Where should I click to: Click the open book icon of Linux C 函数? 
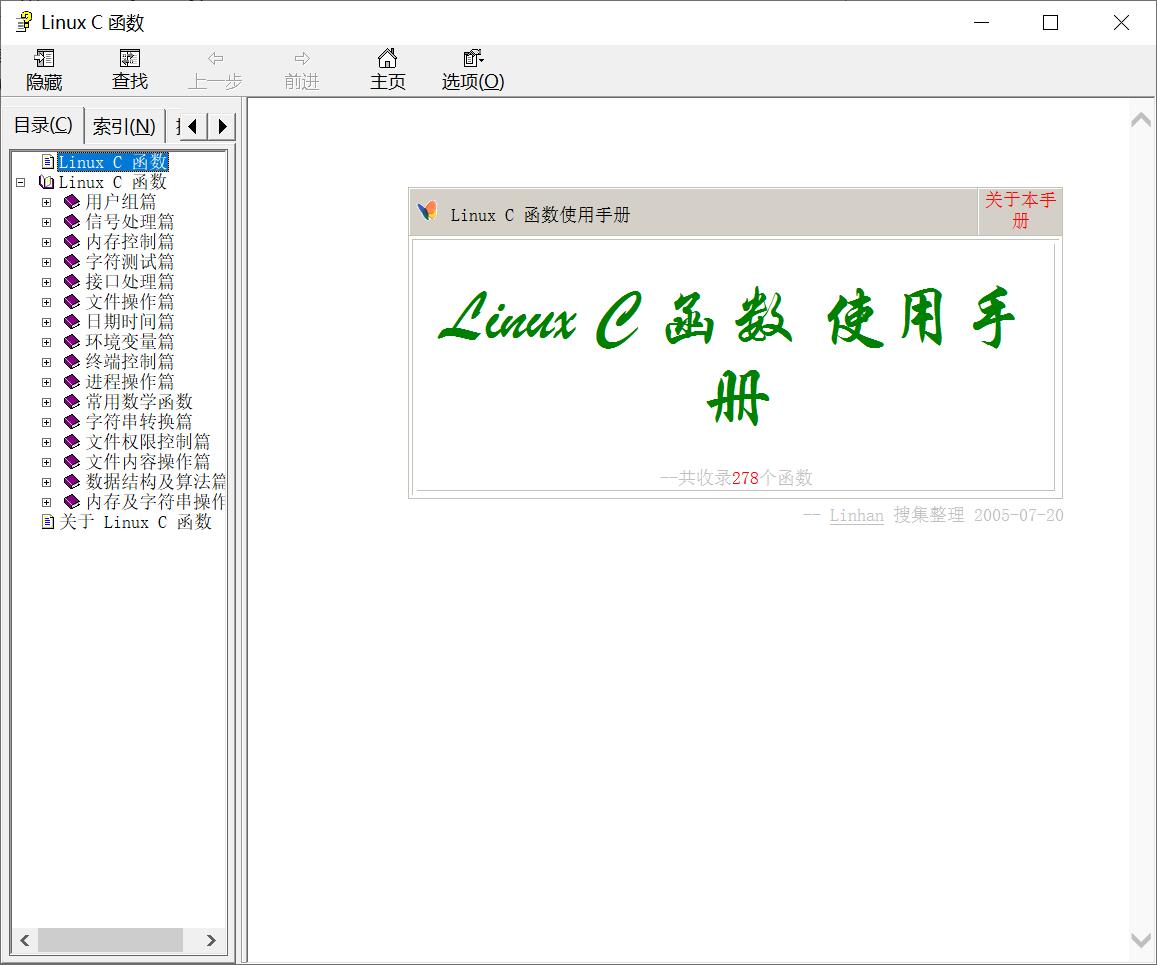(47, 181)
